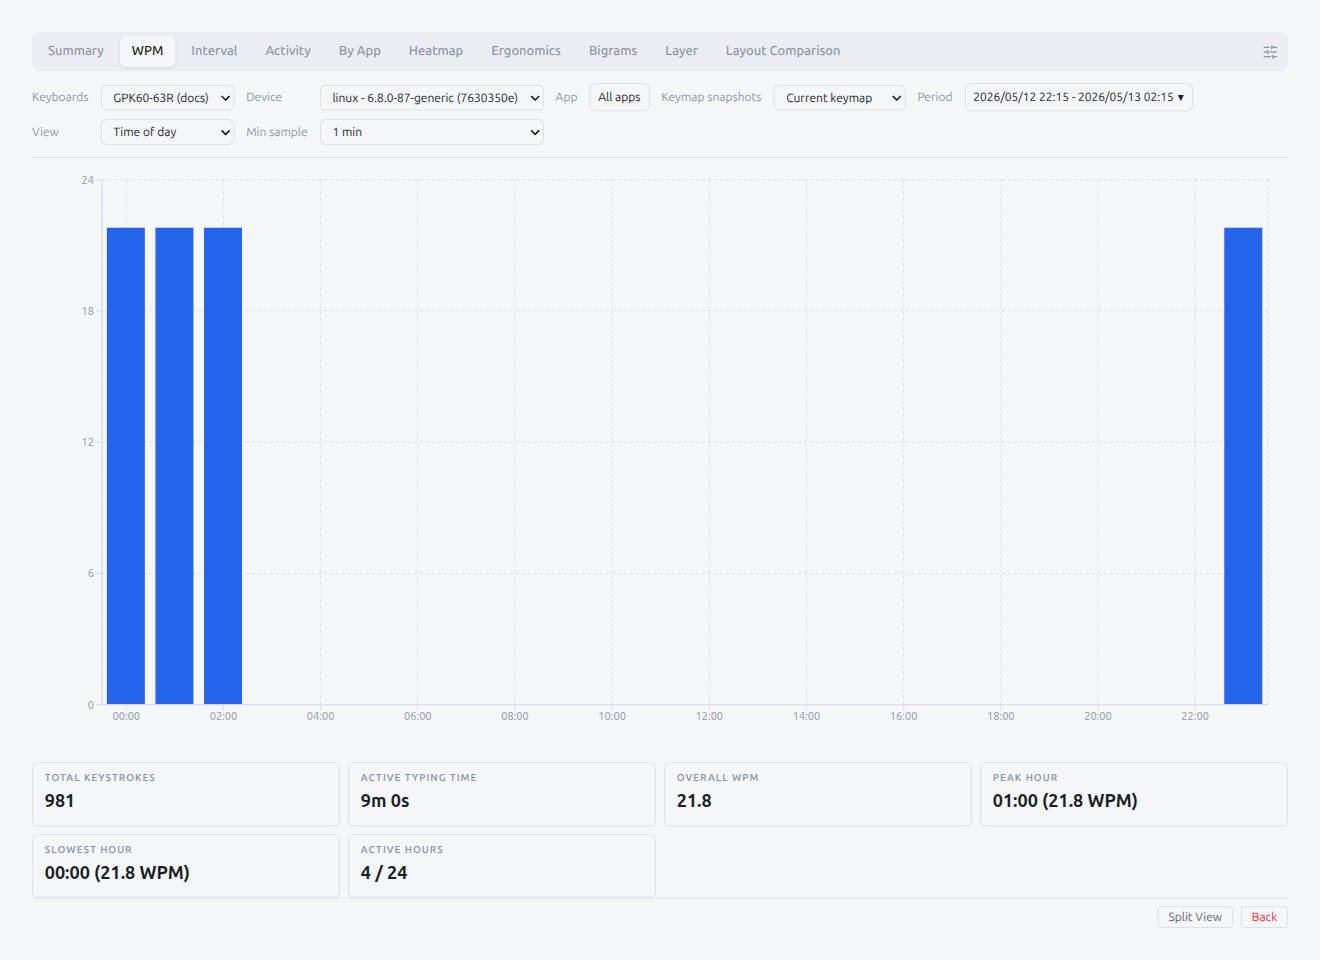
Task: Click the 22:00 x-axis label
Action: (1195, 716)
